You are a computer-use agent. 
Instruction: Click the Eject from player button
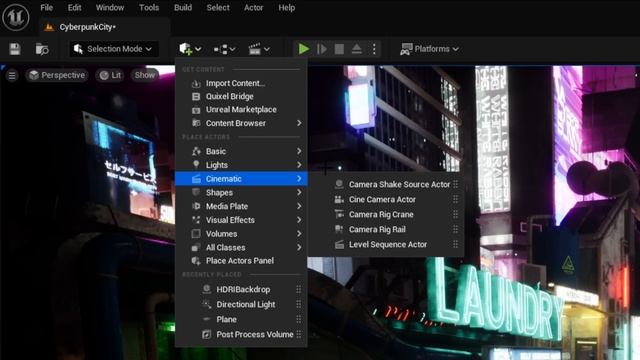(356, 49)
